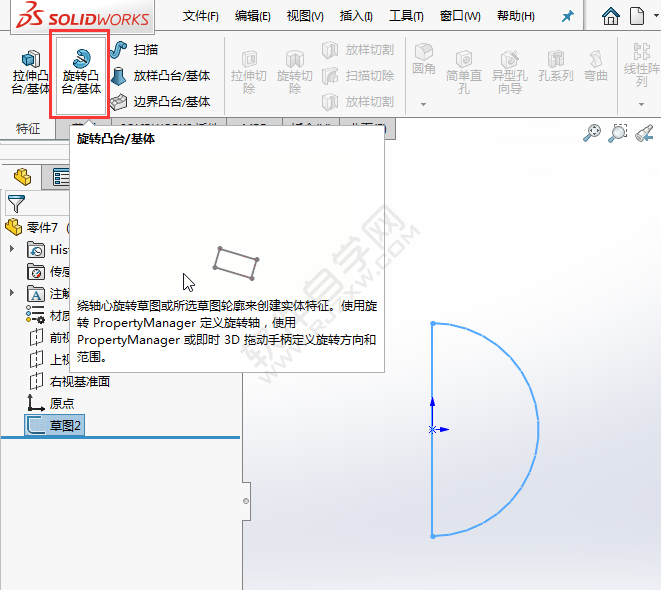Viewport: 661px width, 590px height.
Task: Open the FeatureManager design tree tab
Action: [x=22, y=177]
